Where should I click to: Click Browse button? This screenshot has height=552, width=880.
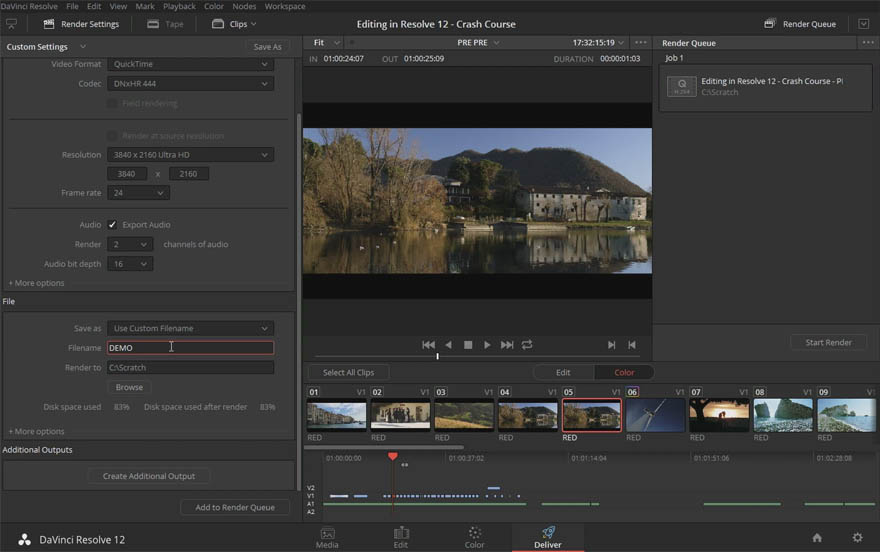(x=129, y=388)
